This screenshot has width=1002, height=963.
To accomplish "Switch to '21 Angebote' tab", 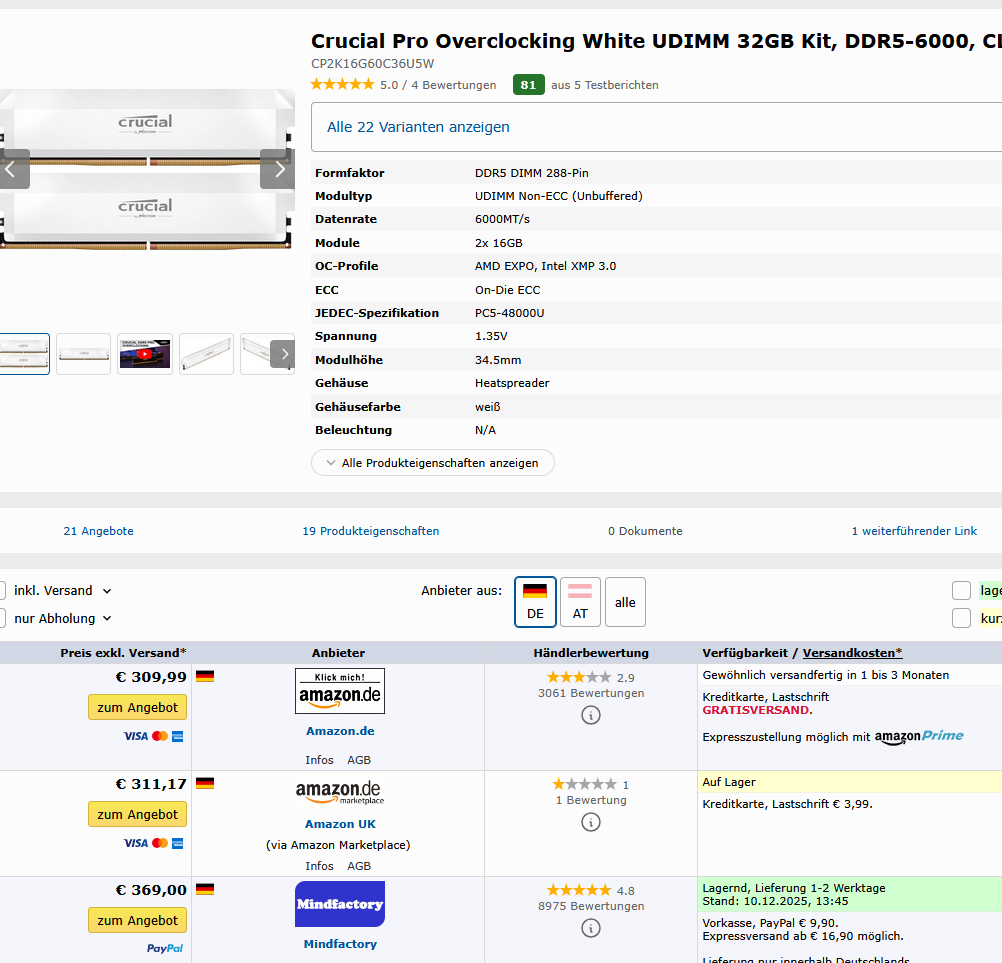I will pos(98,531).
